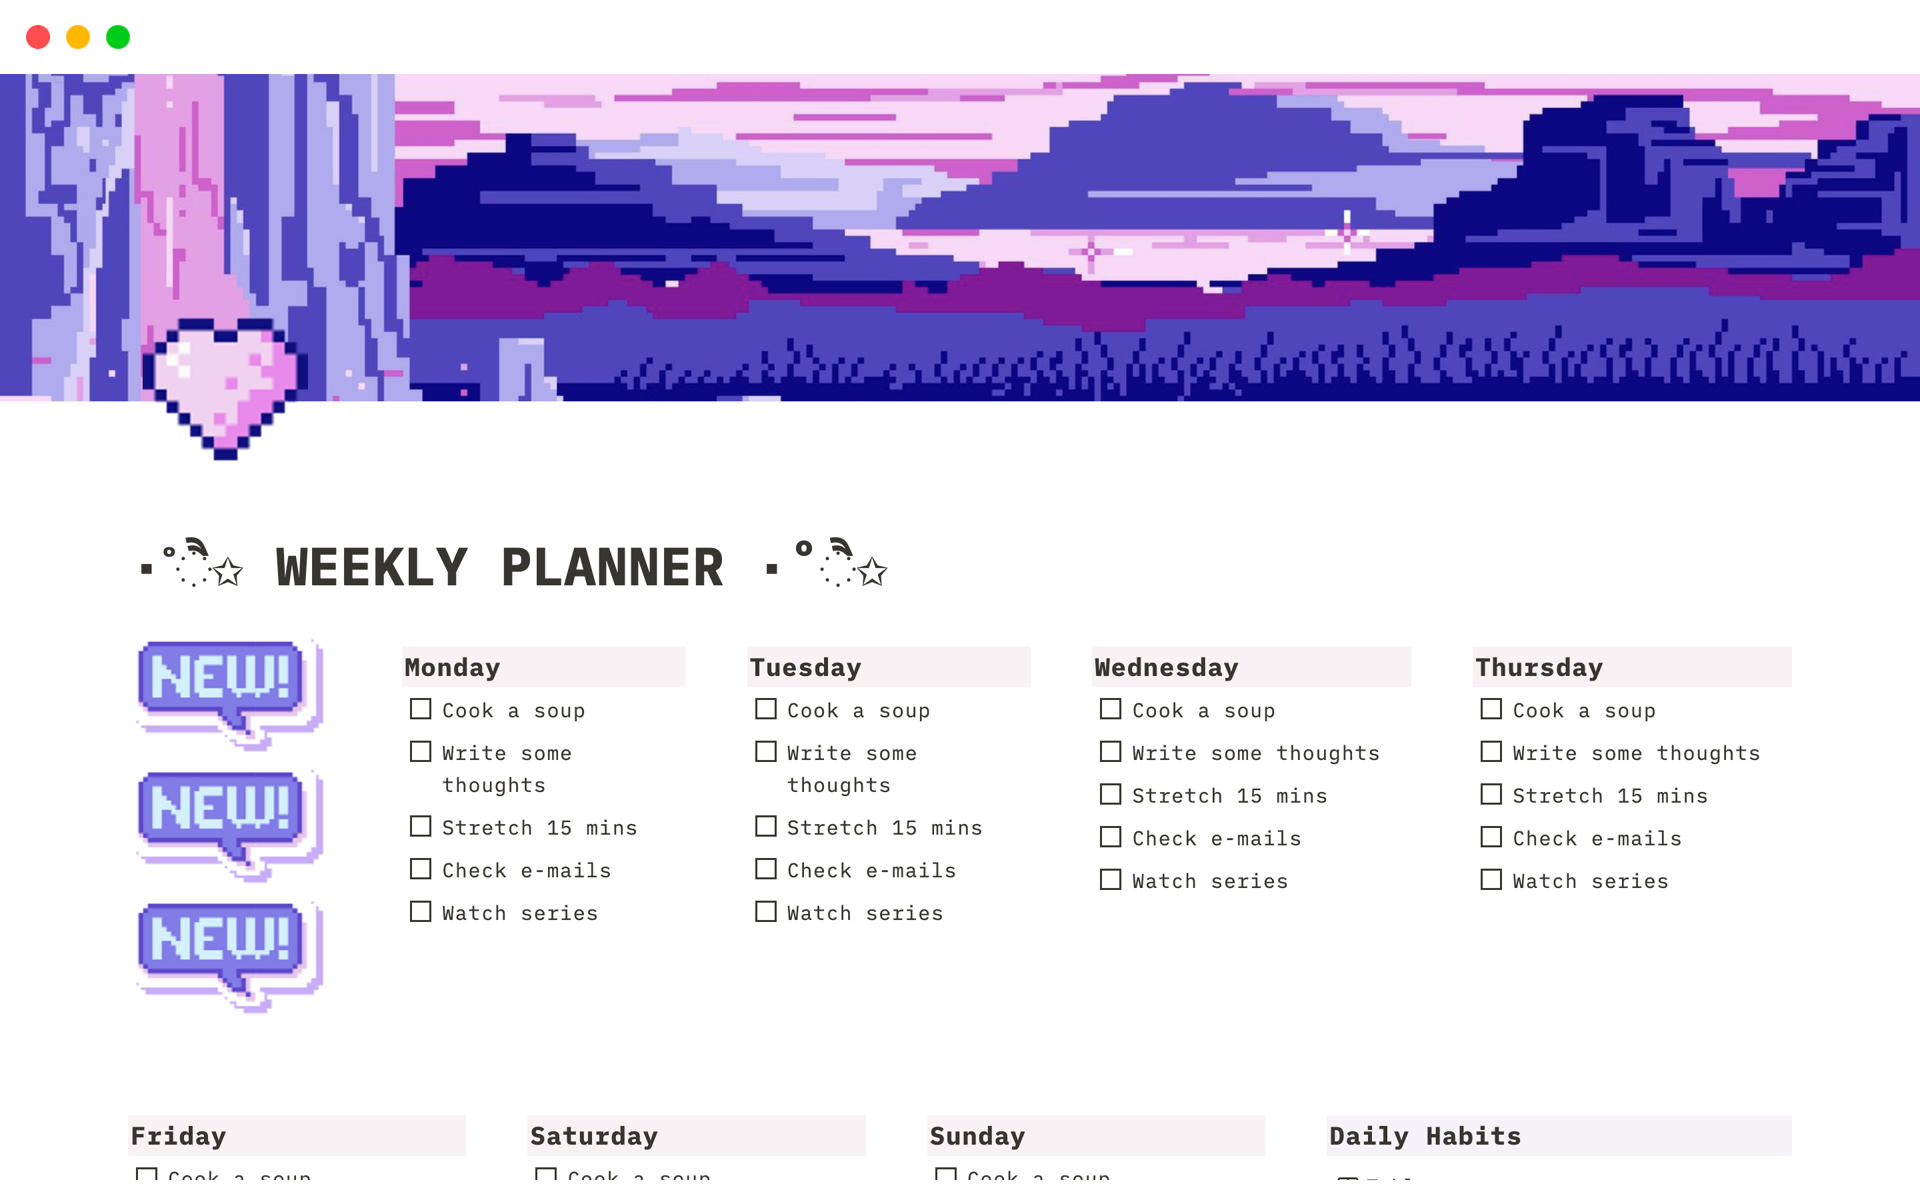Toggle Cook a soup Monday checkbox
Image resolution: width=1920 pixels, height=1200 pixels.
(x=420, y=711)
